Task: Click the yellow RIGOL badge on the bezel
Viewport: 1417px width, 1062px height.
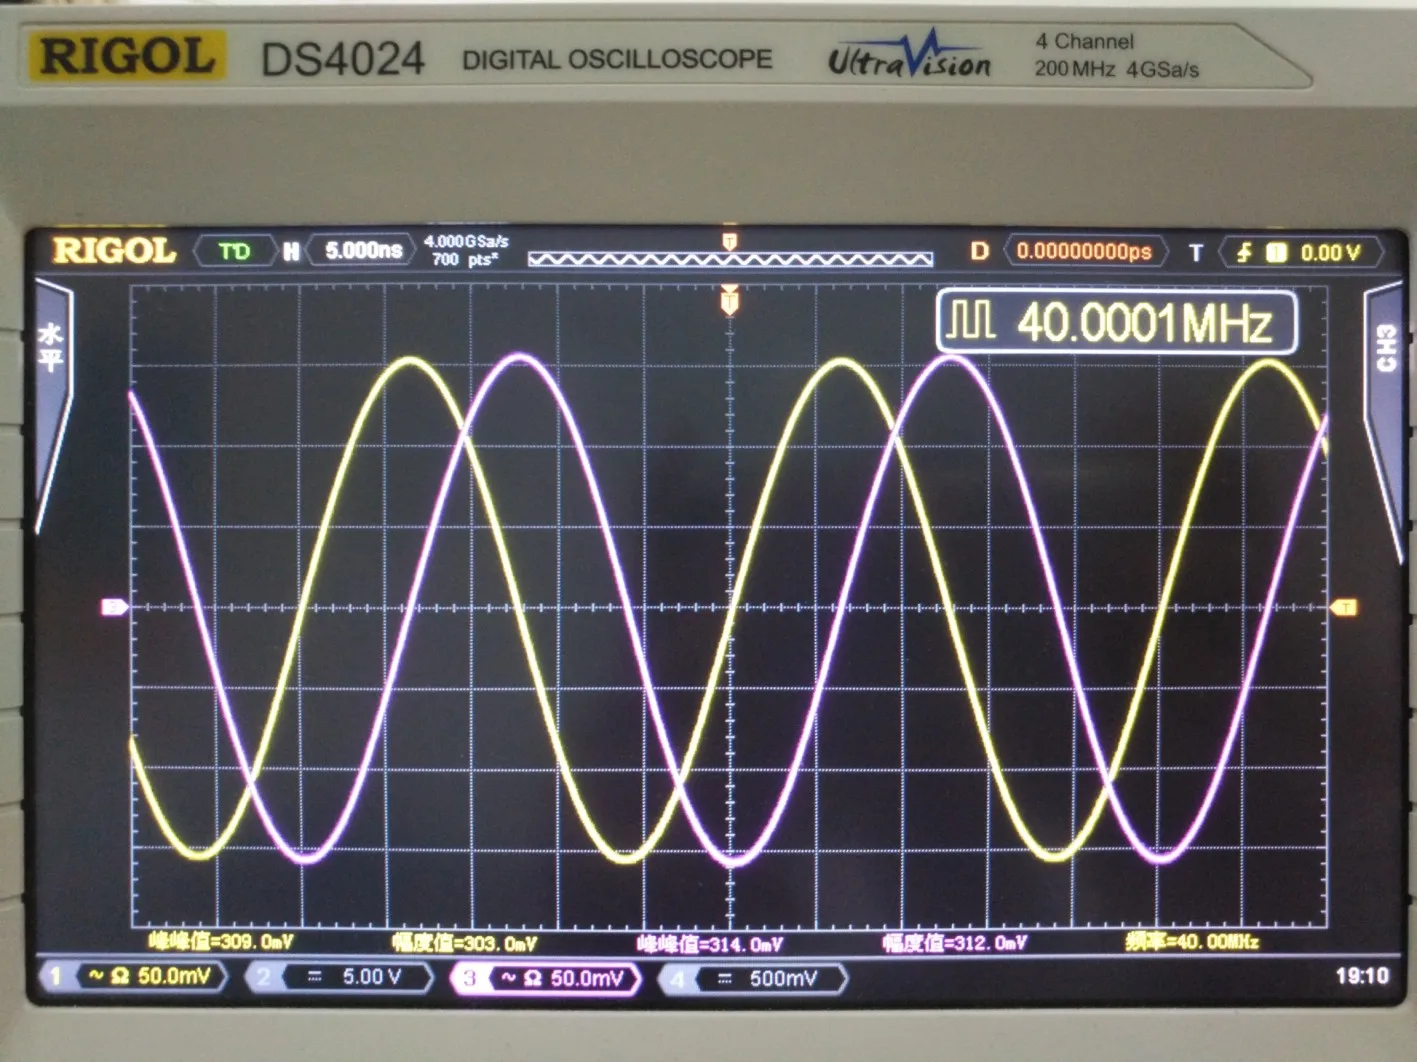Action: 127,55
